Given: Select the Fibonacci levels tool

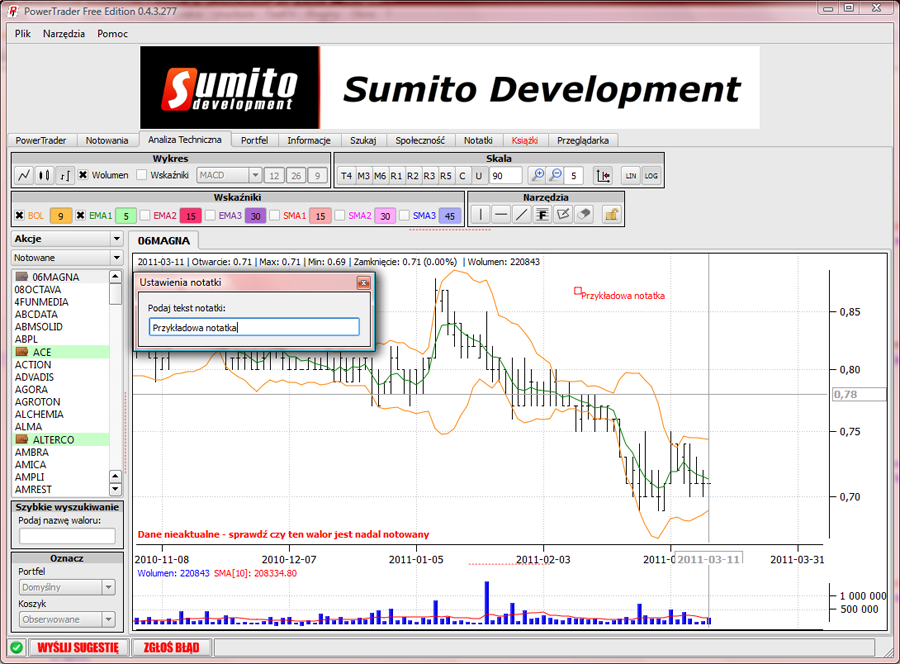Looking at the screenshot, I should coord(542,215).
